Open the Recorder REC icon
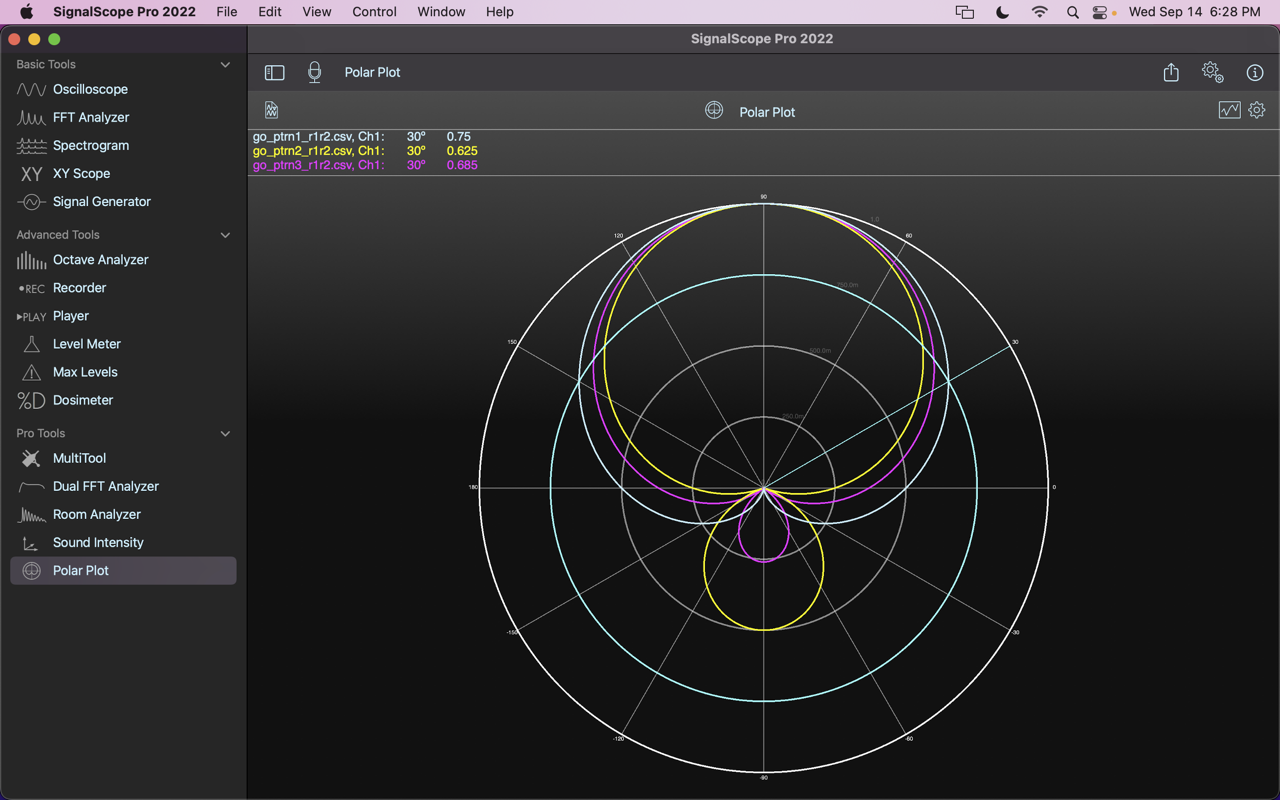Screen dimensions: 1280x800 31,288
